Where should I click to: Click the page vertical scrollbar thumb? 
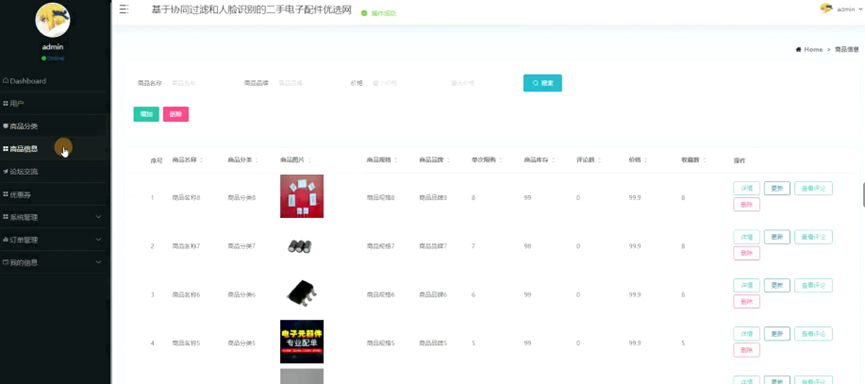(863, 196)
